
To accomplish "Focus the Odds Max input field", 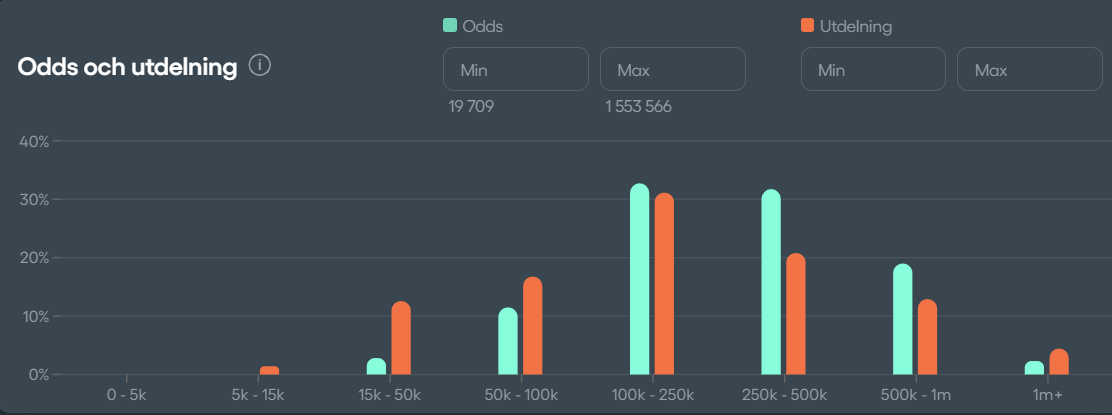I will [x=672, y=70].
